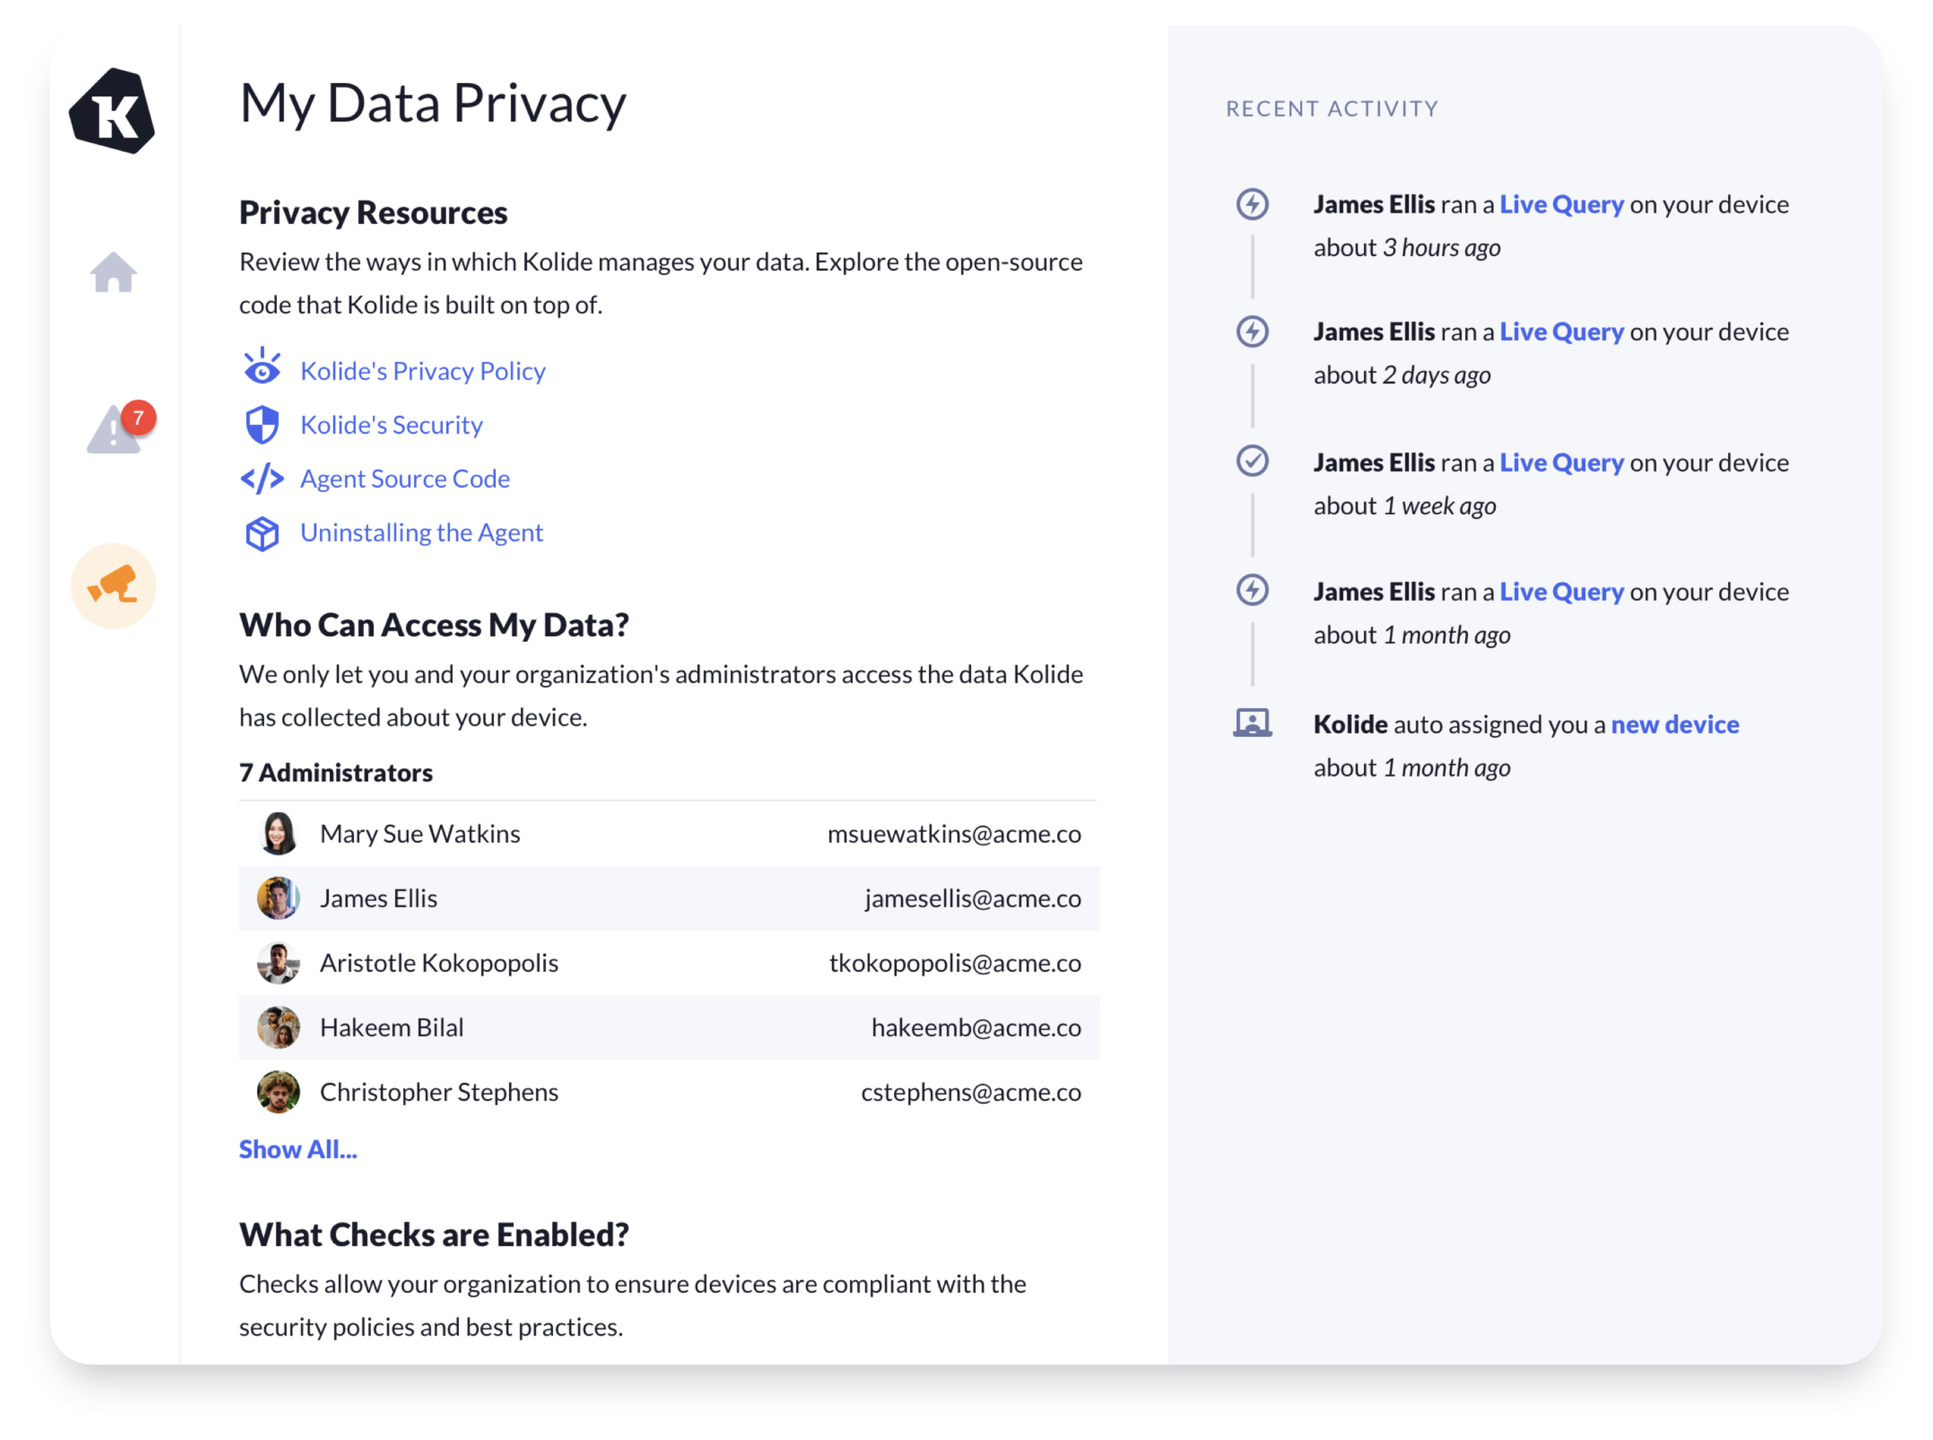
Task: Click the checkmark icon on the 1 week ago activity
Action: click(x=1251, y=461)
